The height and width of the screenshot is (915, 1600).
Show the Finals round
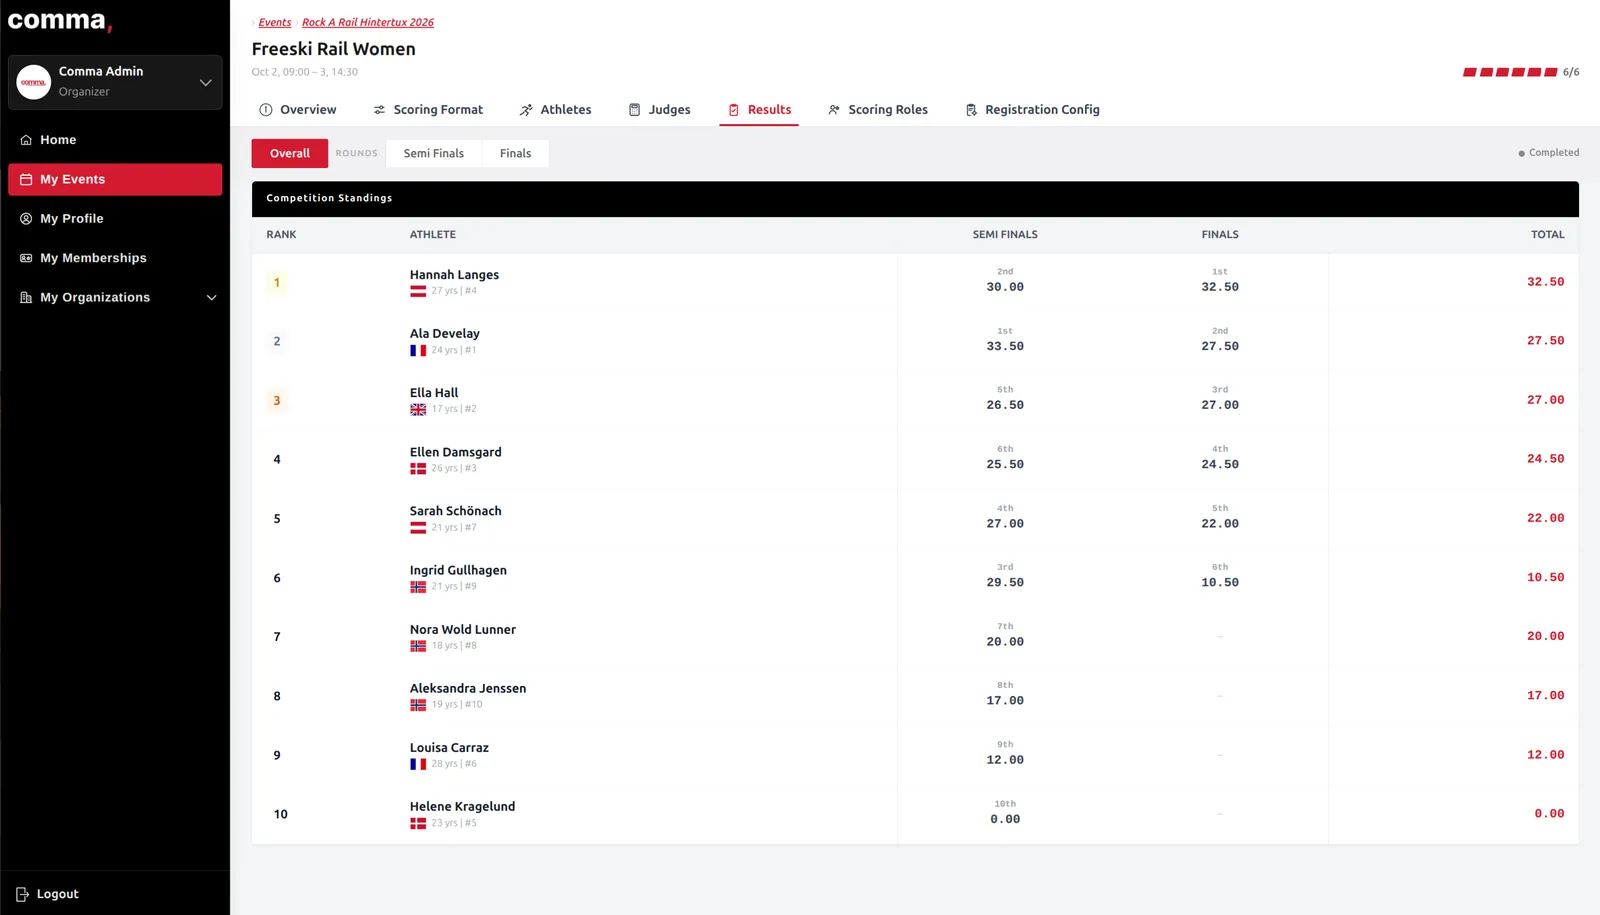pos(516,153)
